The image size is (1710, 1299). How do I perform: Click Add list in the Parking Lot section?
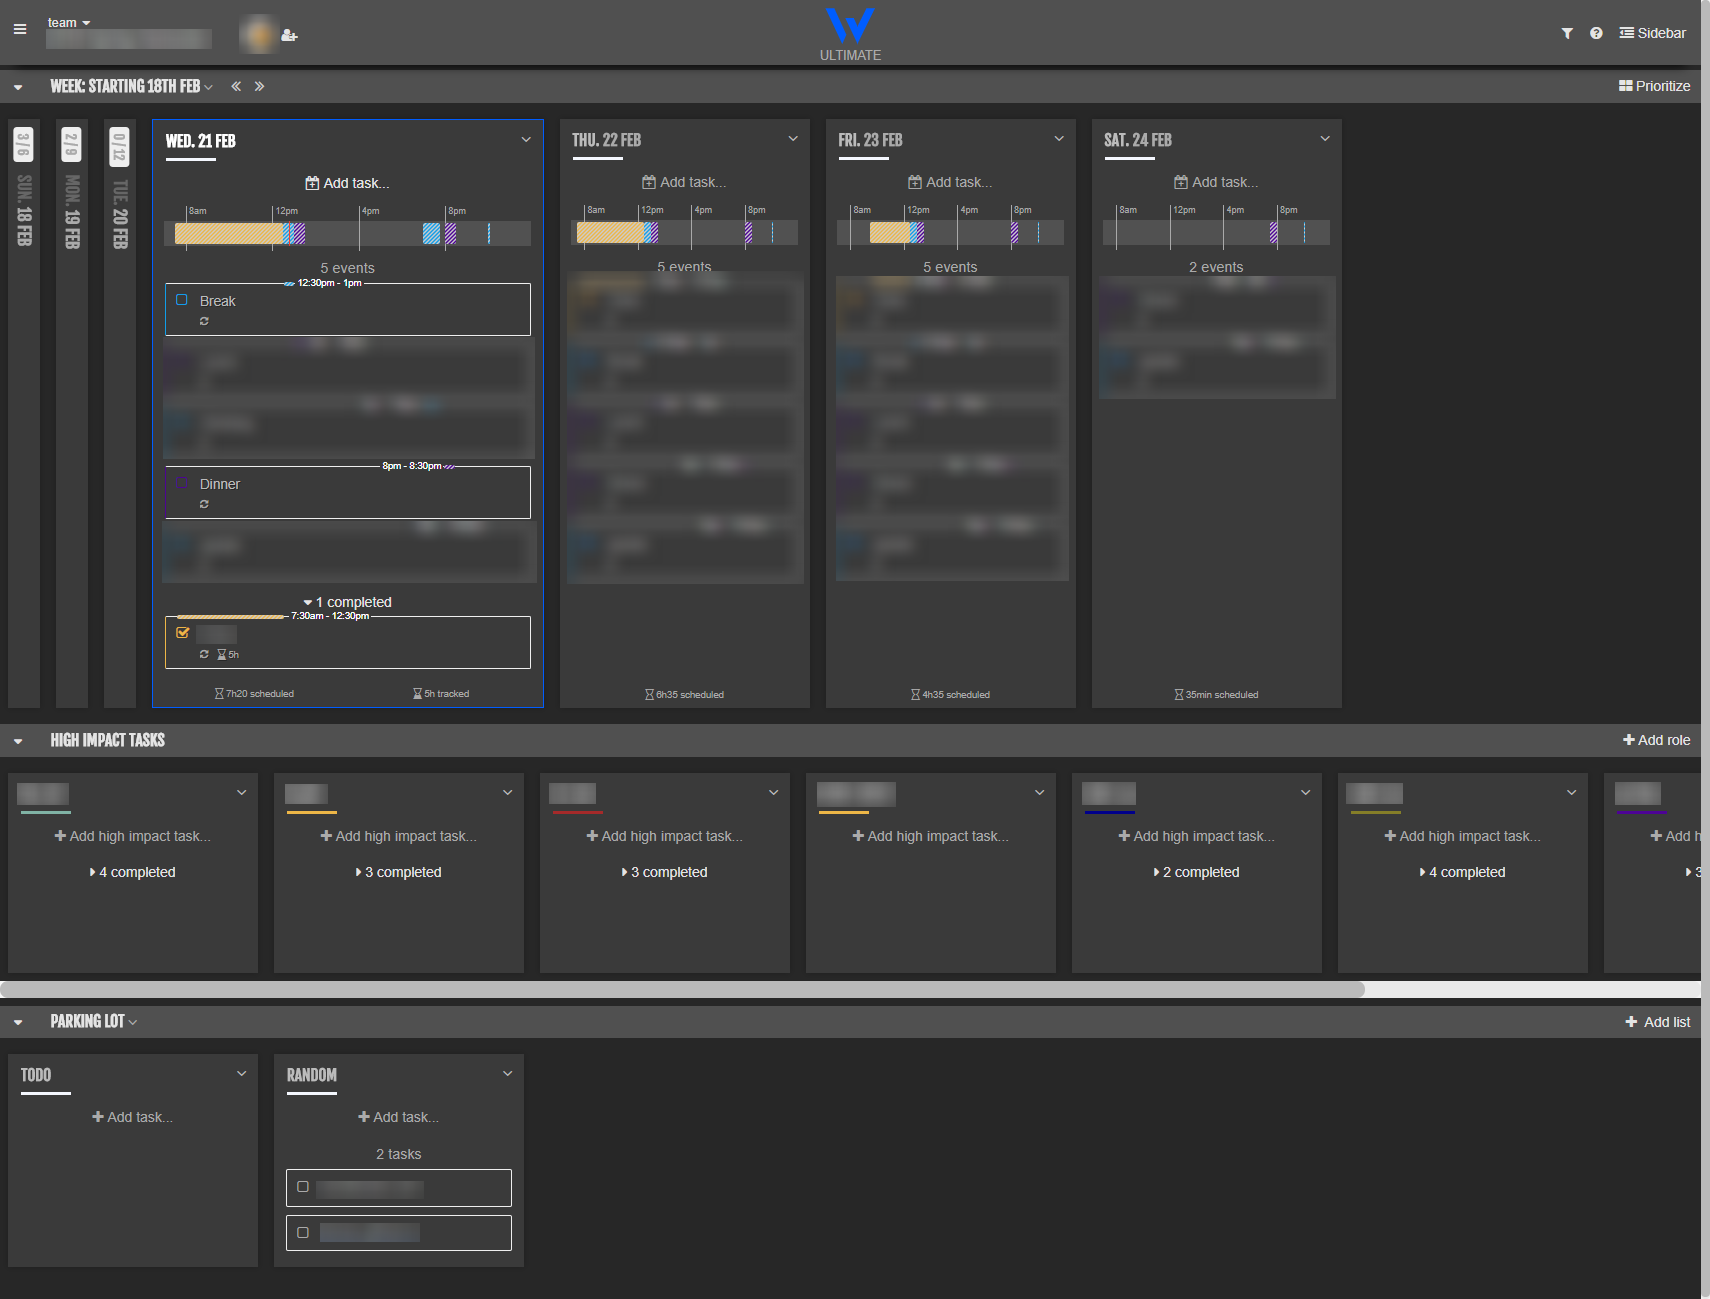click(1657, 1021)
